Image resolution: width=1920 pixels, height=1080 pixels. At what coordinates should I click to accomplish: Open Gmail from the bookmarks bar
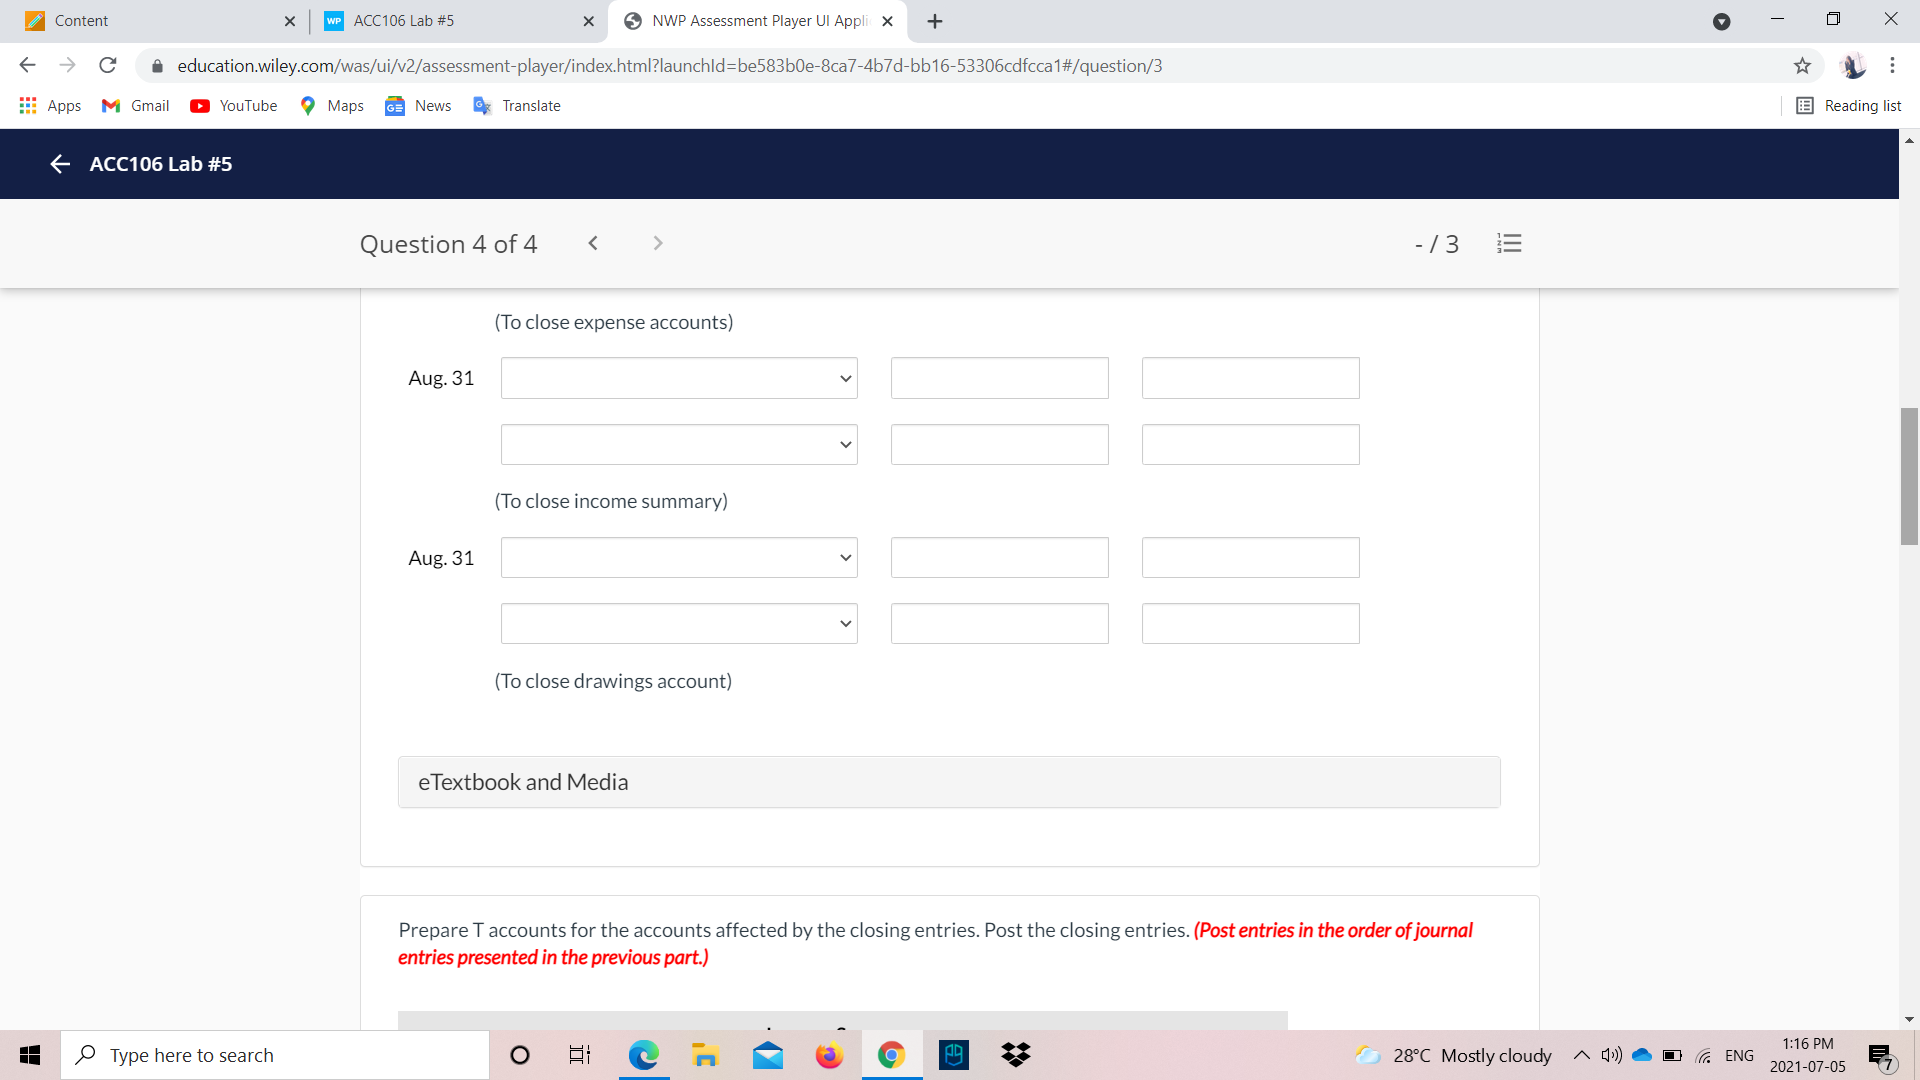click(x=134, y=106)
